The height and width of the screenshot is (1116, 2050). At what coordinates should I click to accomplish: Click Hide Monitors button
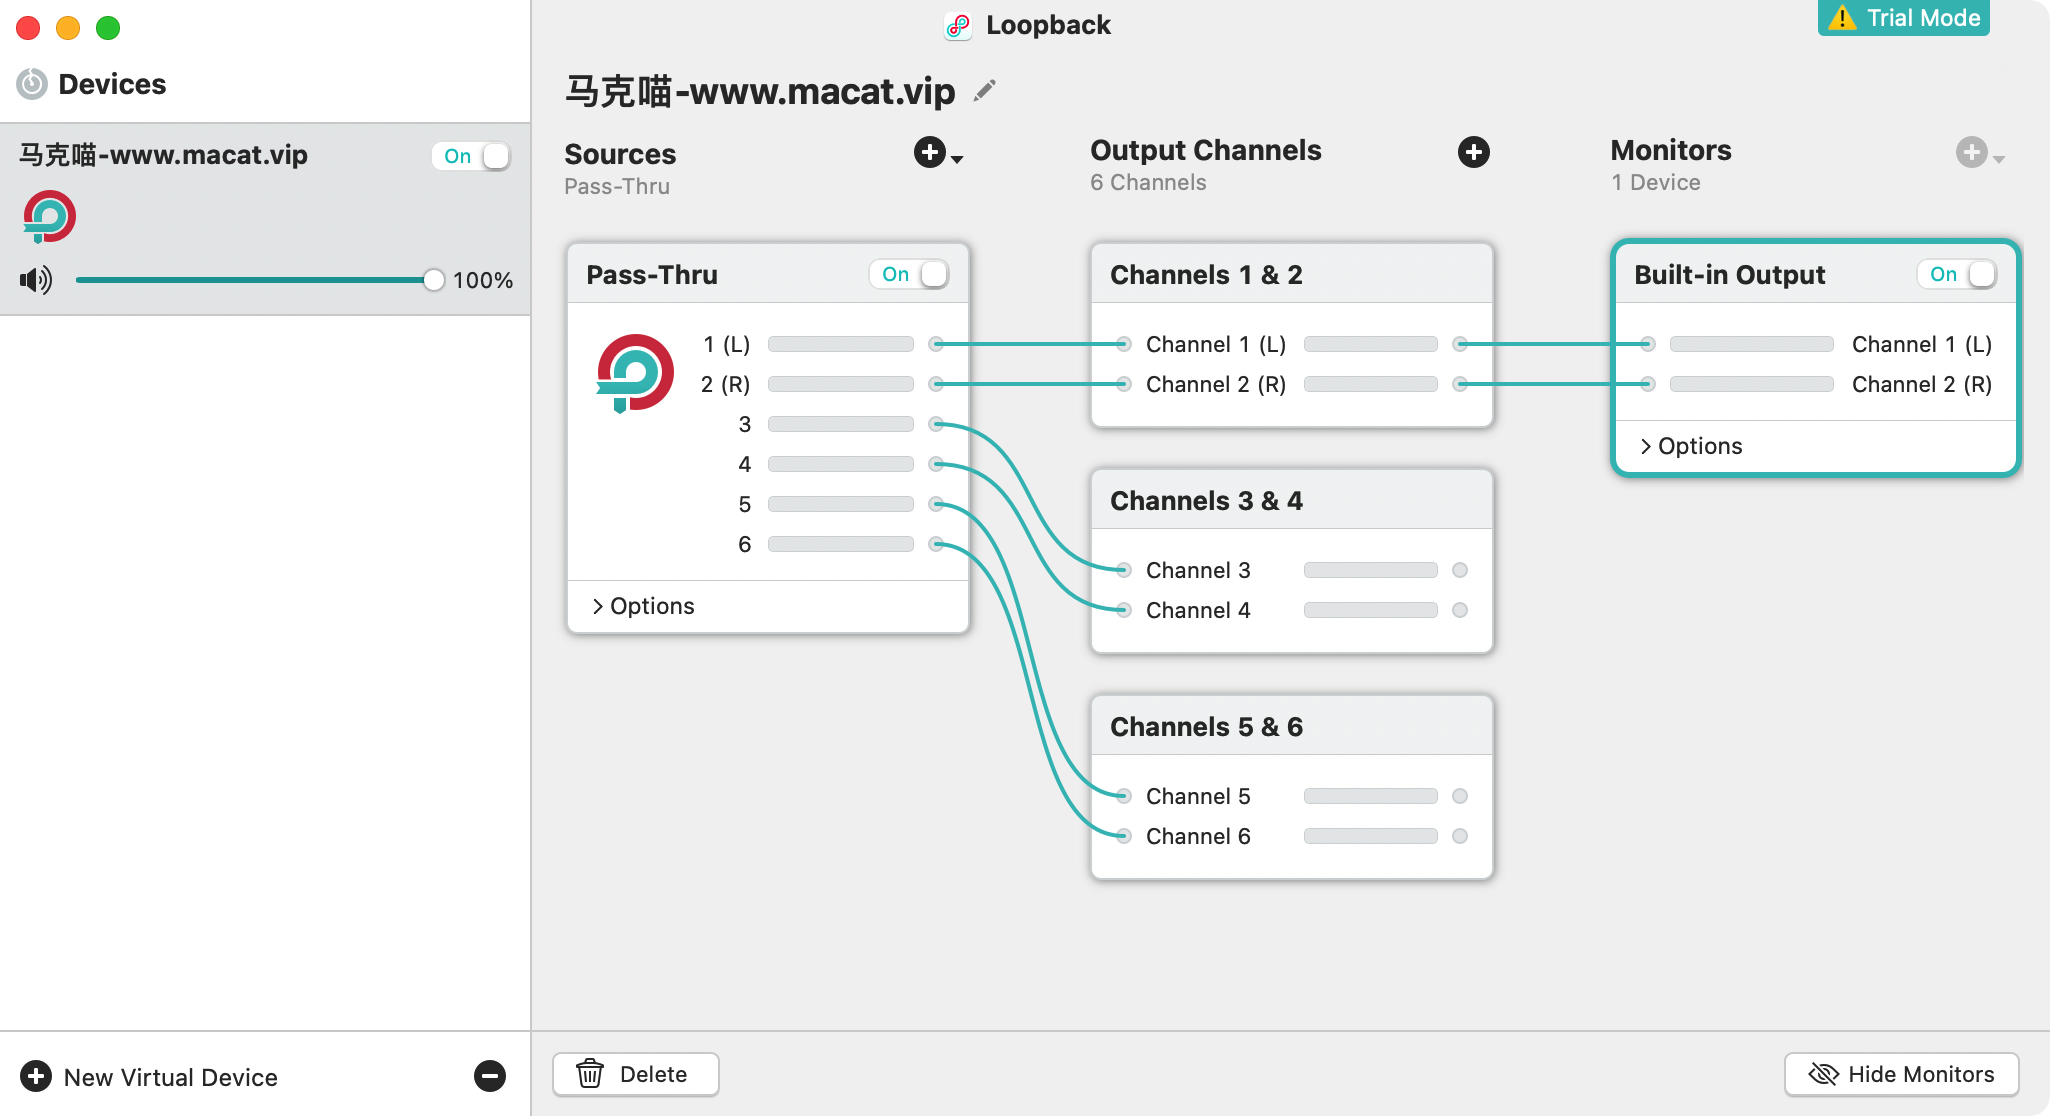(1901, 1074)
